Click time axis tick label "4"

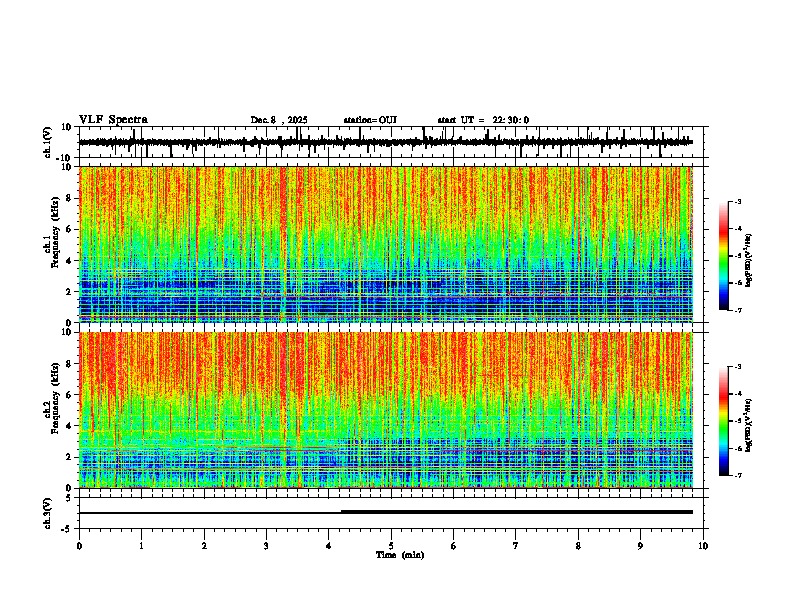(x=329, y=546)
